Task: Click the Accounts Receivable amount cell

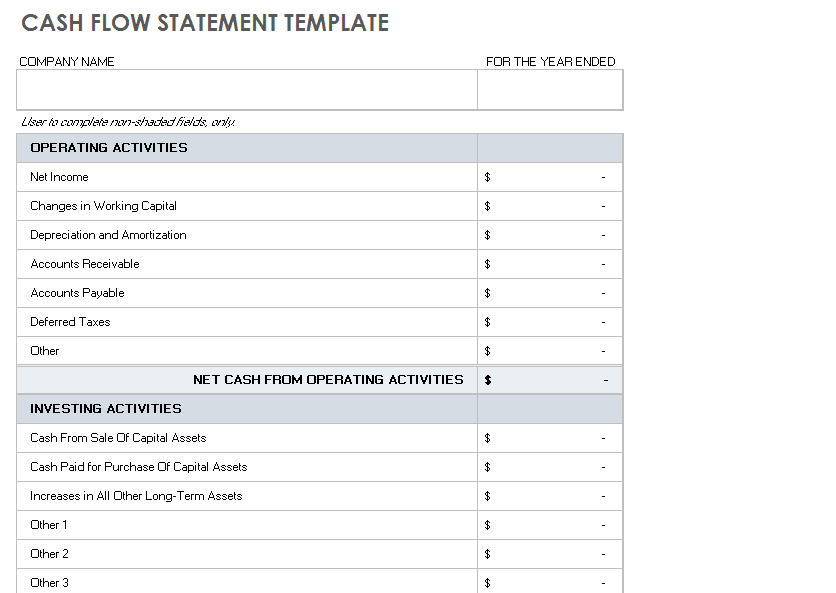Action: pyautogui.click(x=550, y=264)
